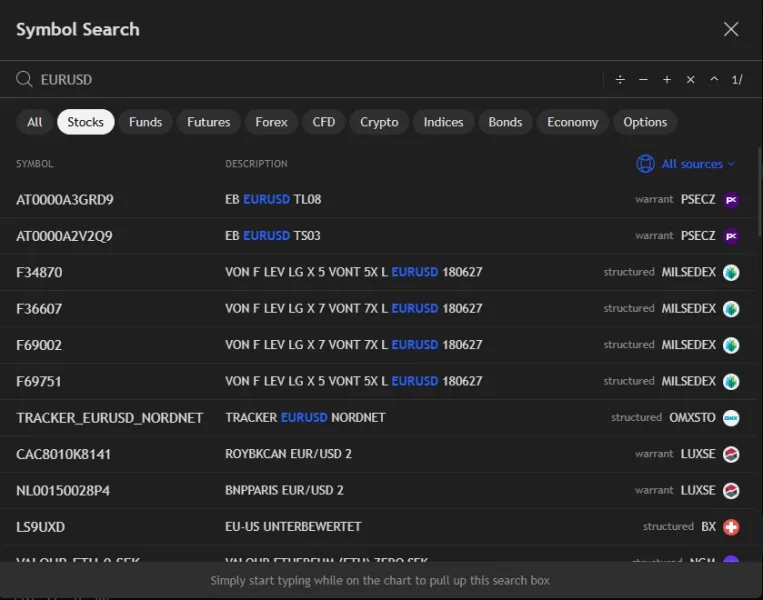Click the minus operator button
This screenshot has width=763, height=600.
[x=643, y=80]
